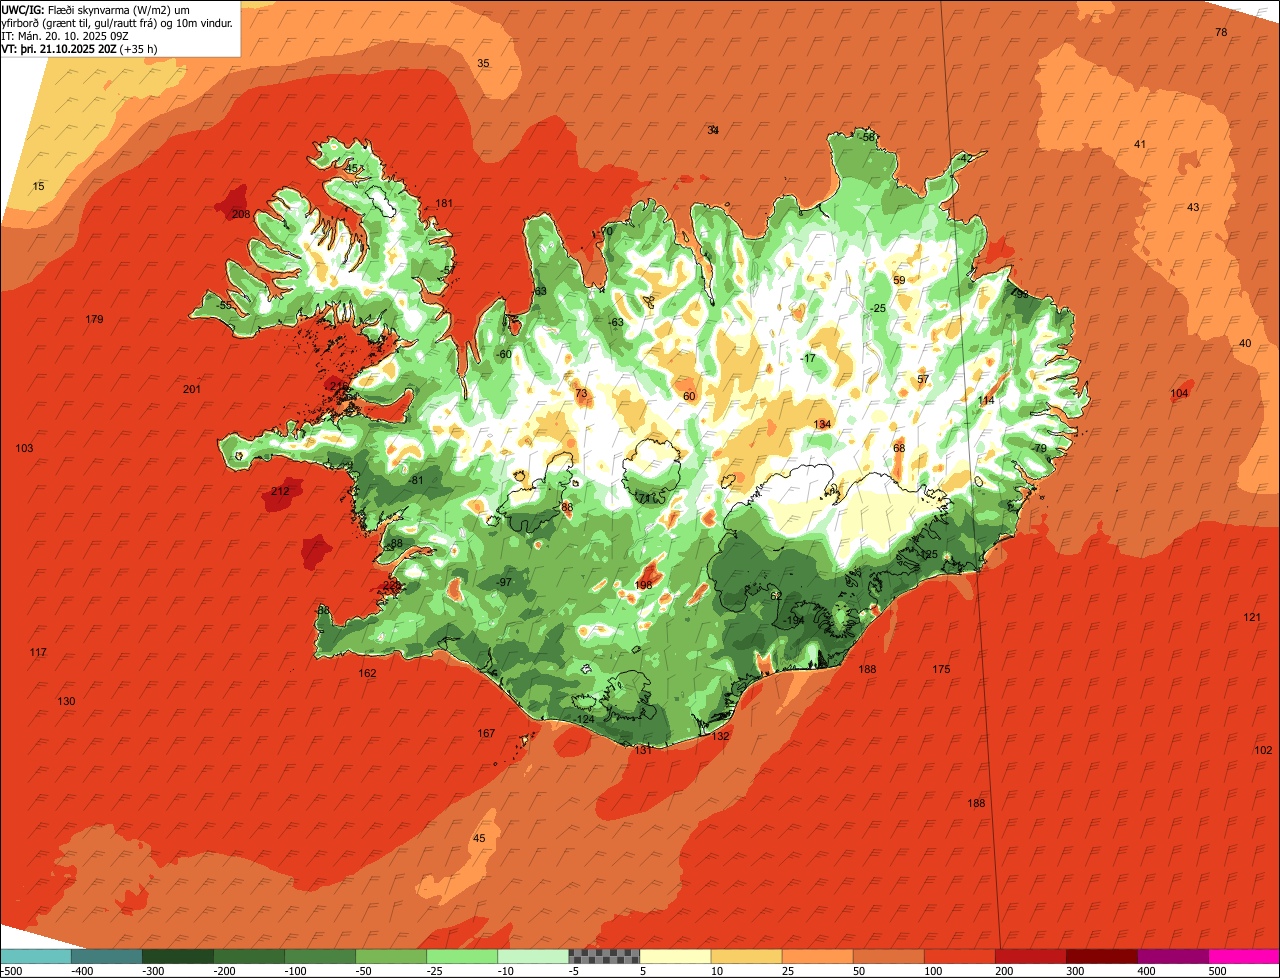Click the magenta legend swatch right of the 500 label
1280x978 pixels.
pos(1244,956)
